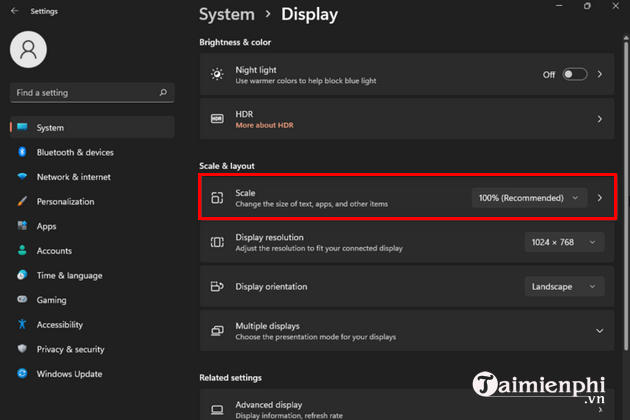
Task: Click the Network wifi icon in sidebar
Action: tap(22, 176)
